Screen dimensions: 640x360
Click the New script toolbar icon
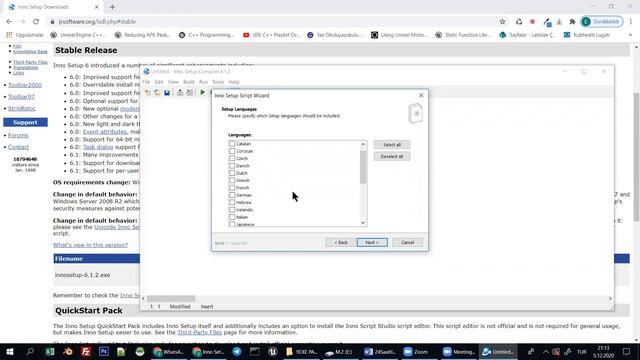[x=148, y=93]
